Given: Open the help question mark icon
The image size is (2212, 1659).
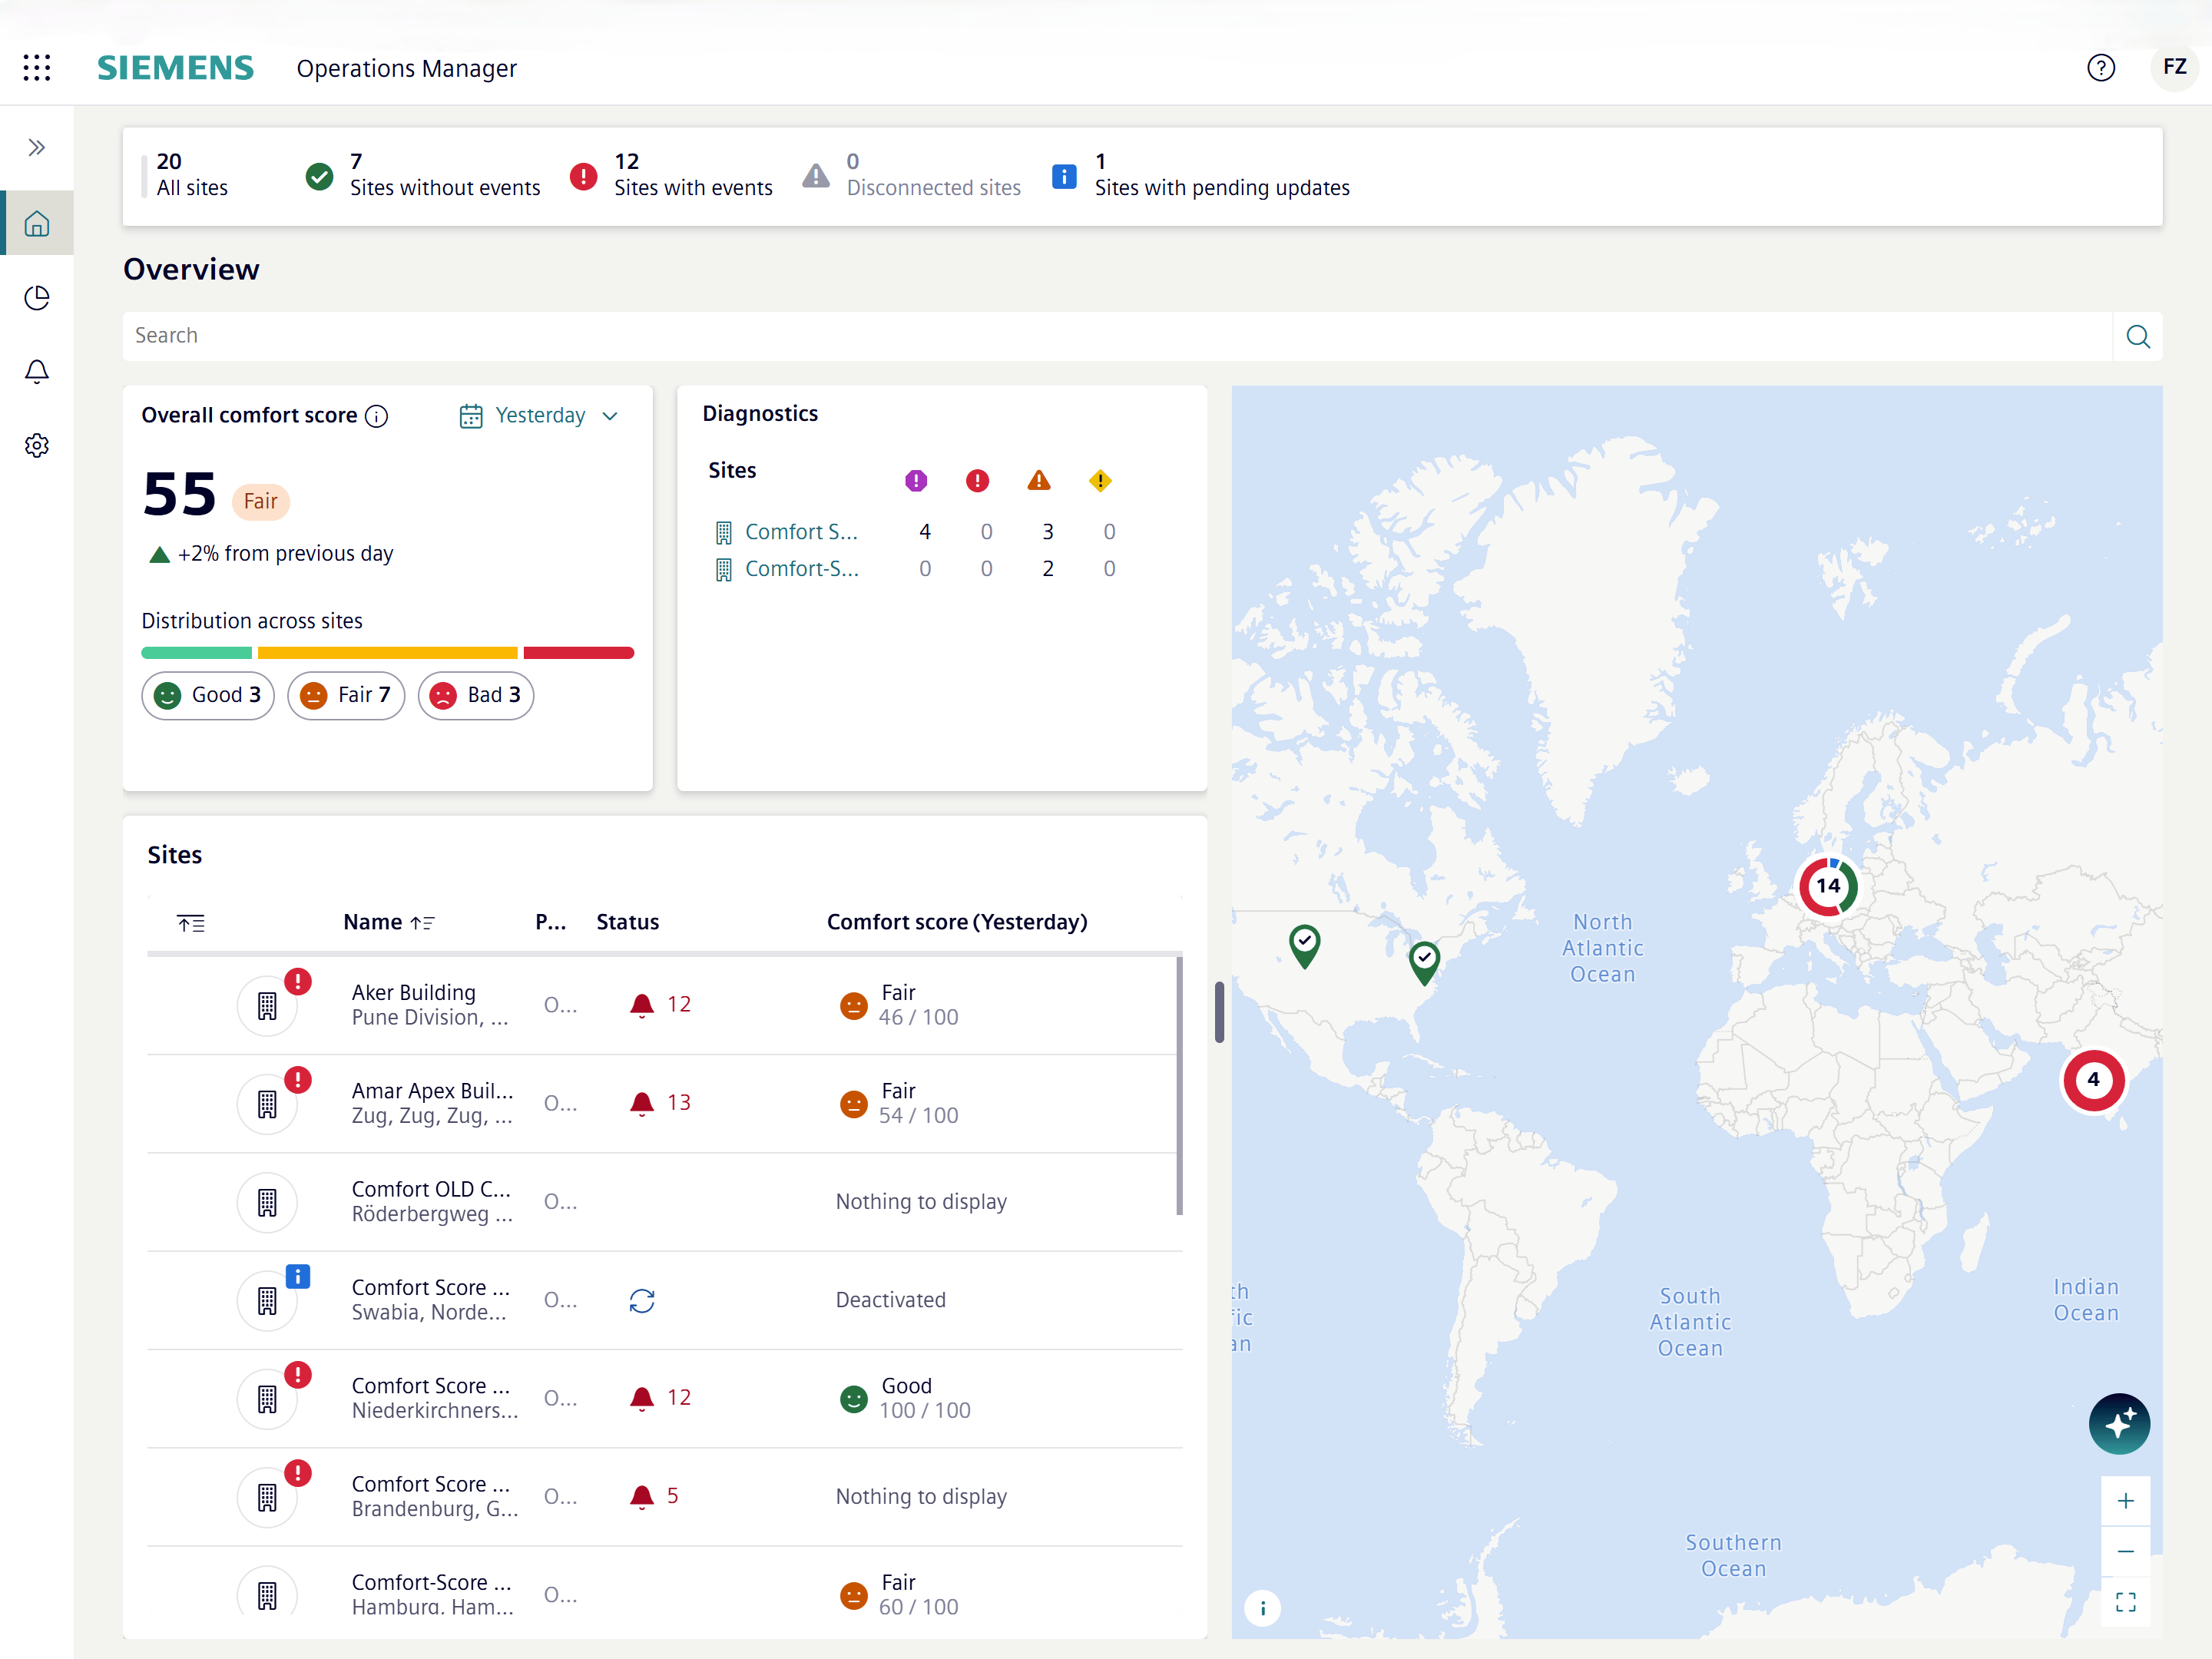Looking at the screenshot, I should point(2101,68).
